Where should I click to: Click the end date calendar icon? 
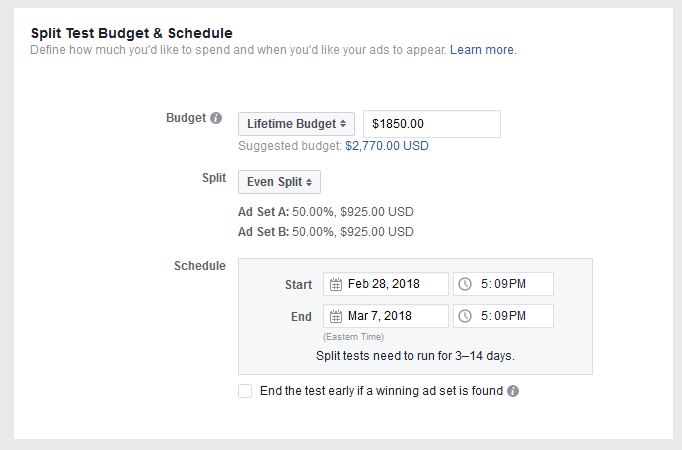(x=335, y=316)
